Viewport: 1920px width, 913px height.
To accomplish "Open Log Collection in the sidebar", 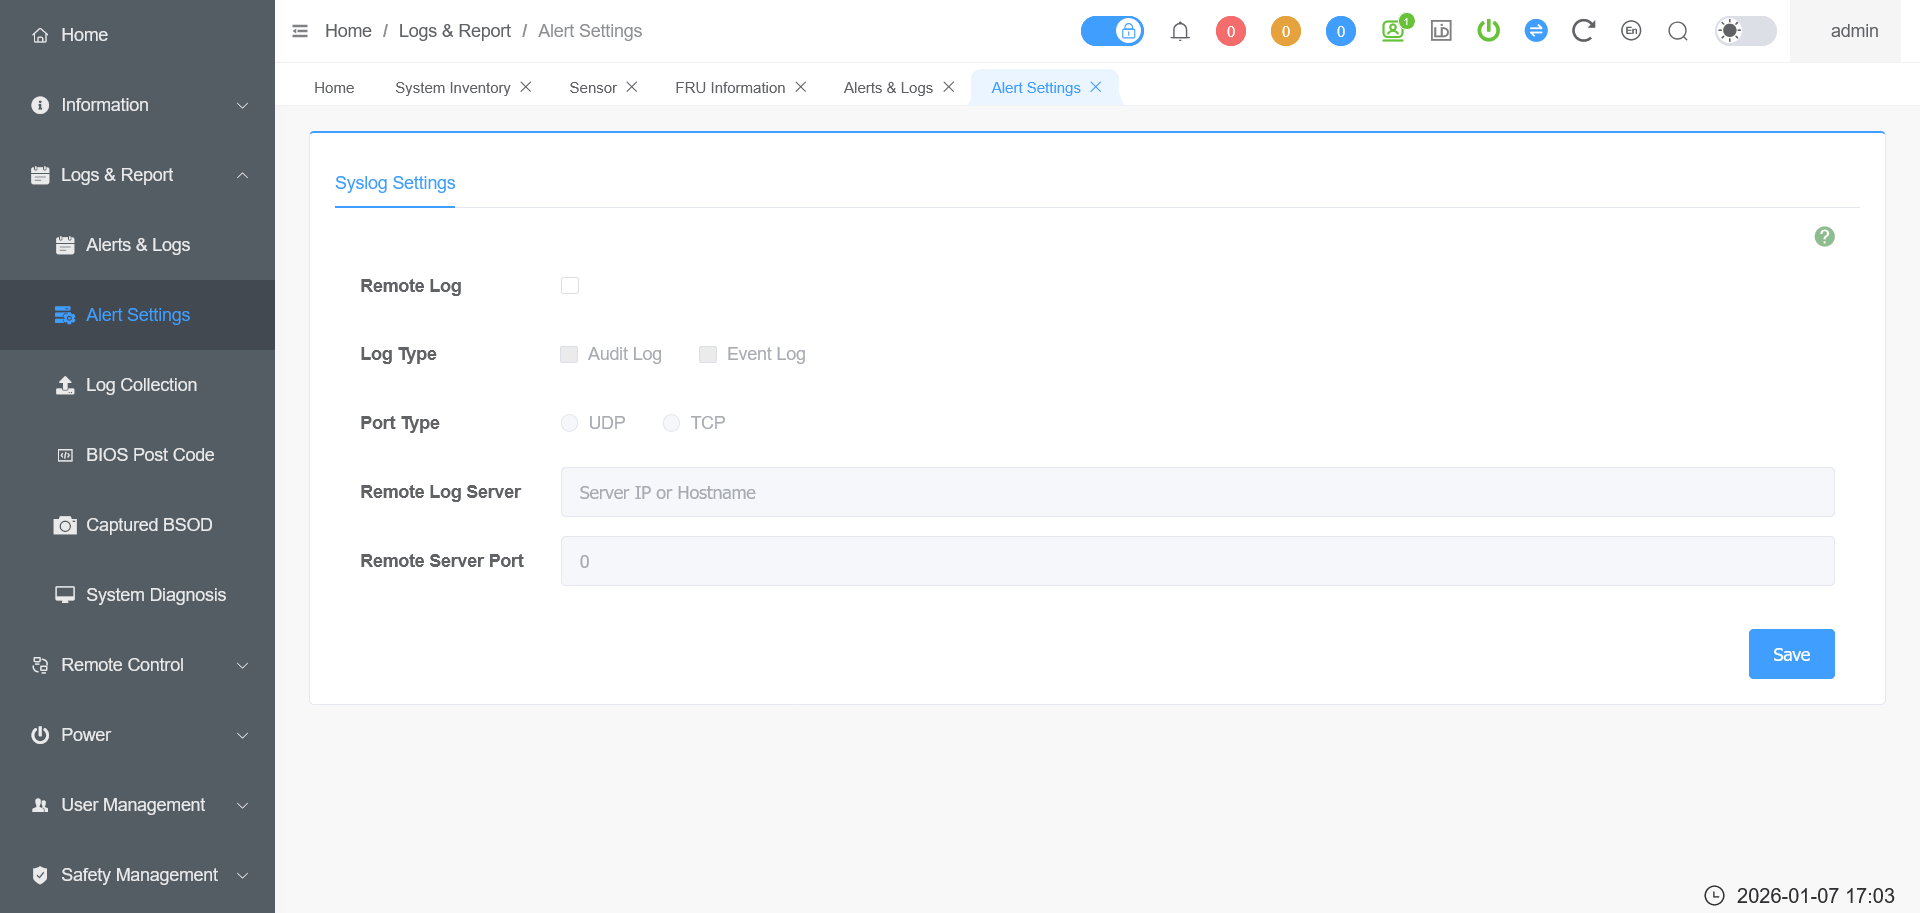I will pos(141,385).
